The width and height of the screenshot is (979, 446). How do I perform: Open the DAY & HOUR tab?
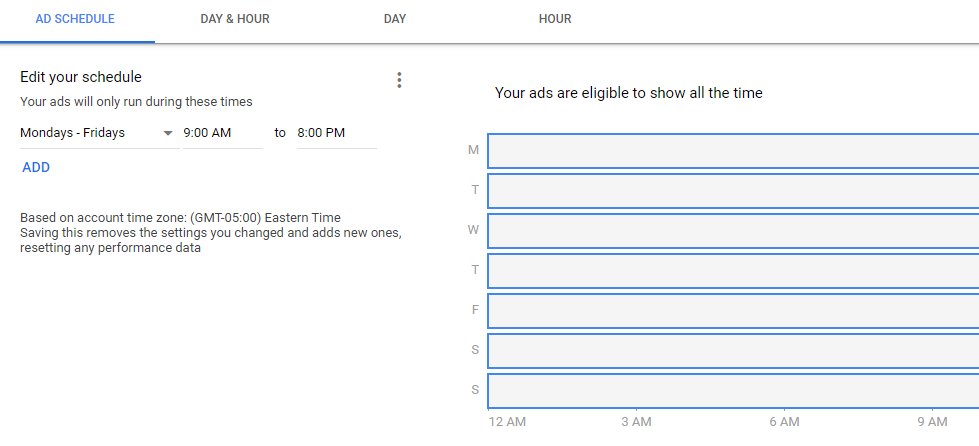click(x=235, y=19)
